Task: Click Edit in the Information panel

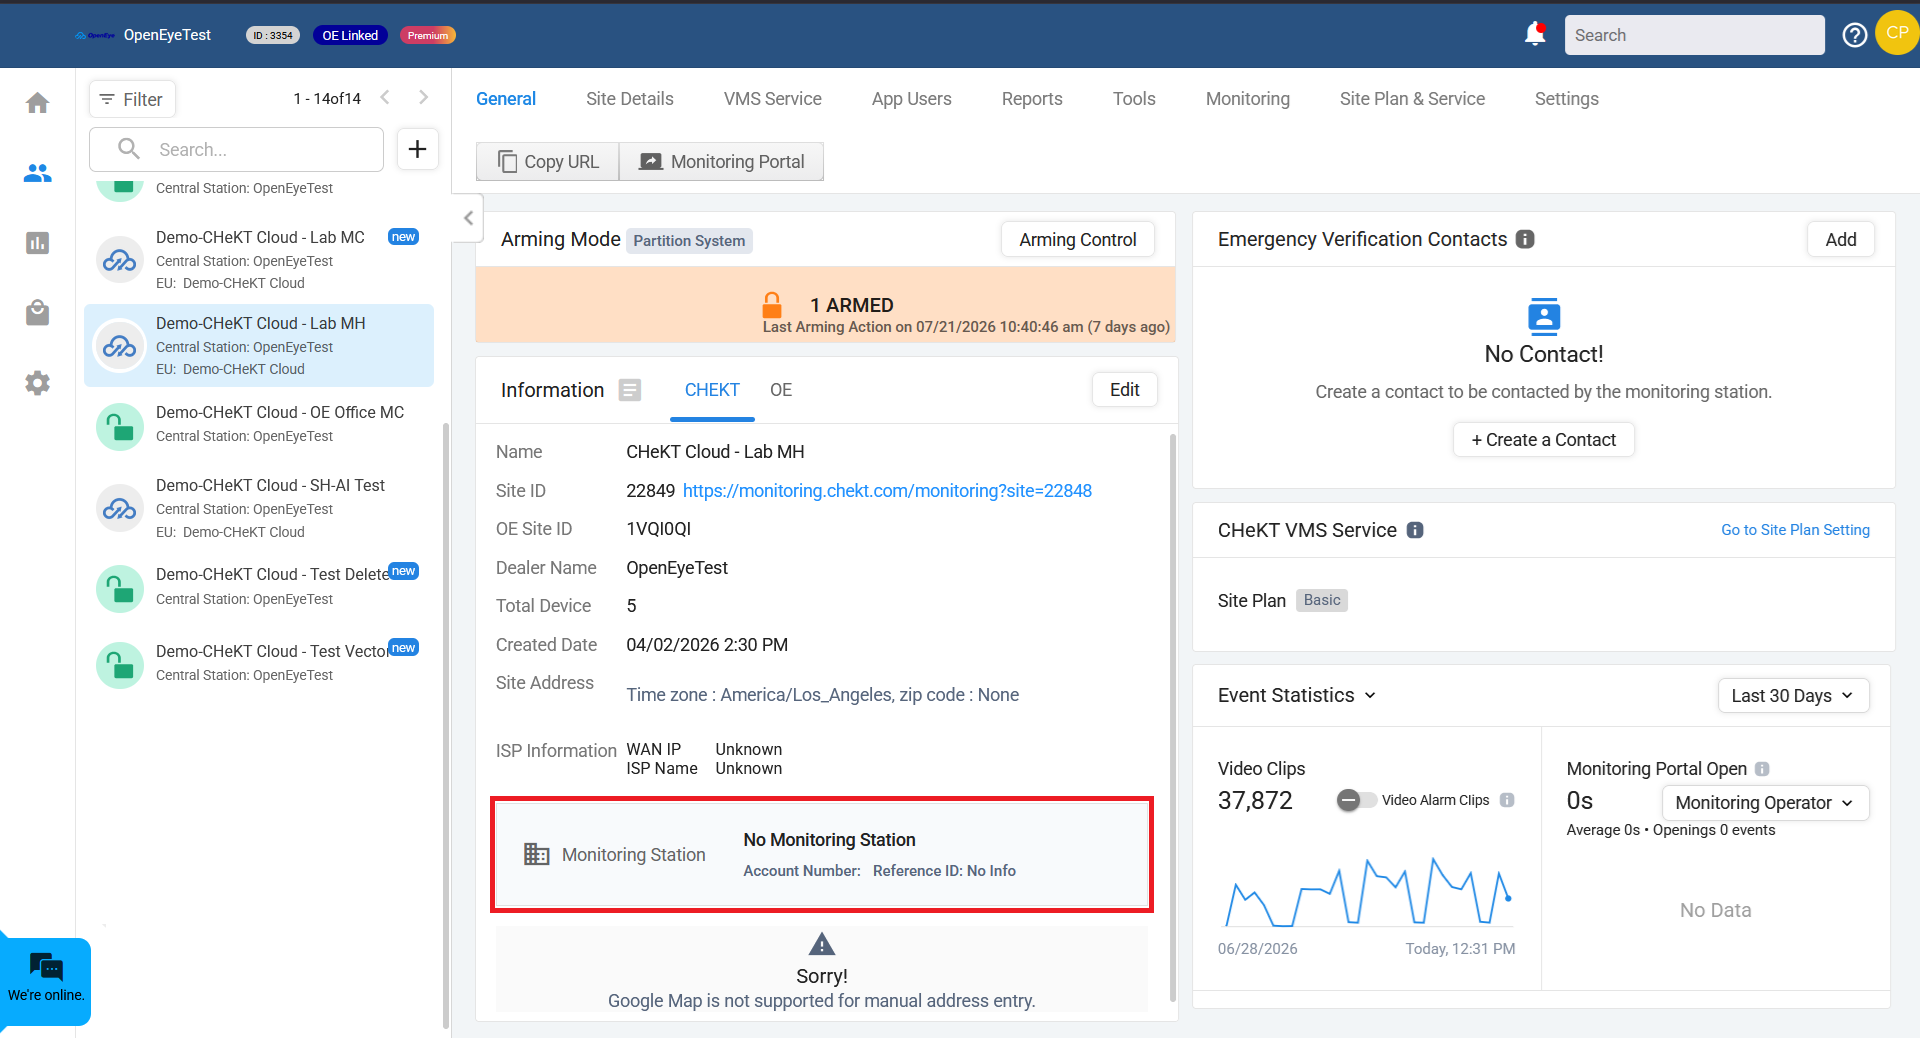Action: click(1125, 390)
